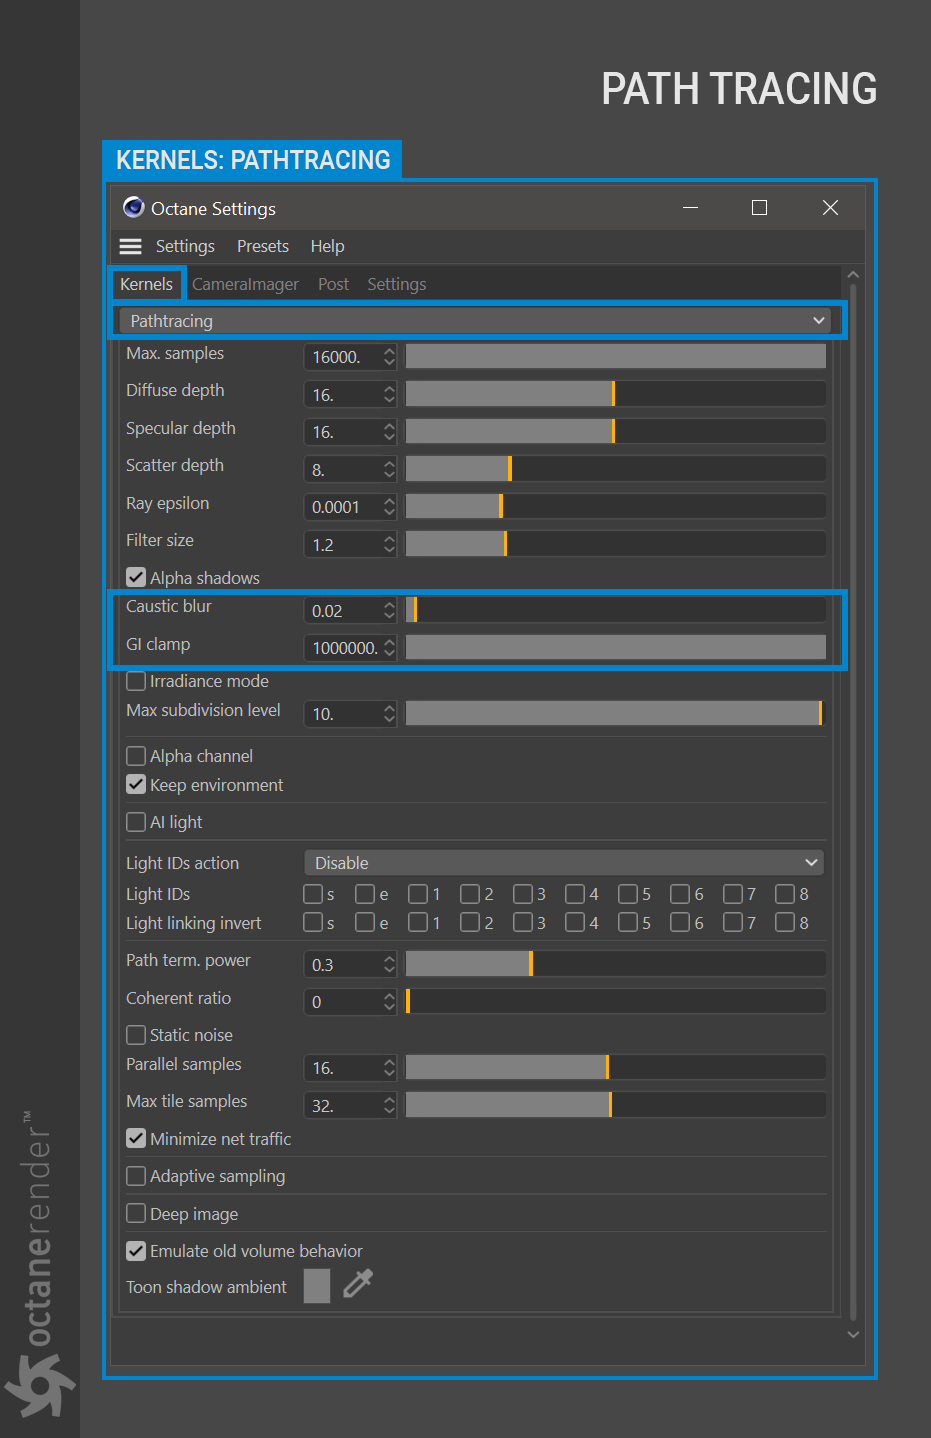Viewport: 931px width, 1438px height.
Task: Click Caustic blur stepper arrows
Action: (x=389, y=611)
